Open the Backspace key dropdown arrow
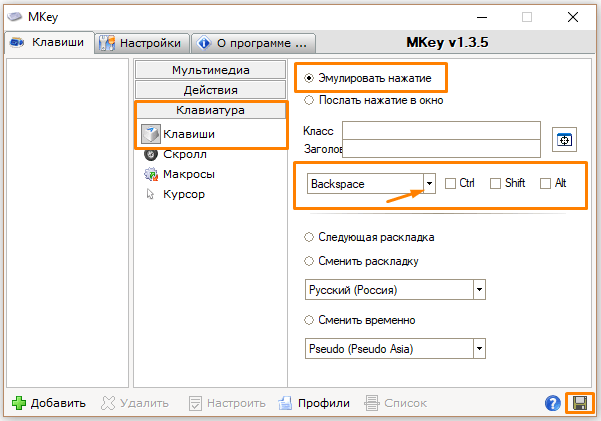Image resolution: width=601 pixels, height=421 pixels. click(429, 184)
